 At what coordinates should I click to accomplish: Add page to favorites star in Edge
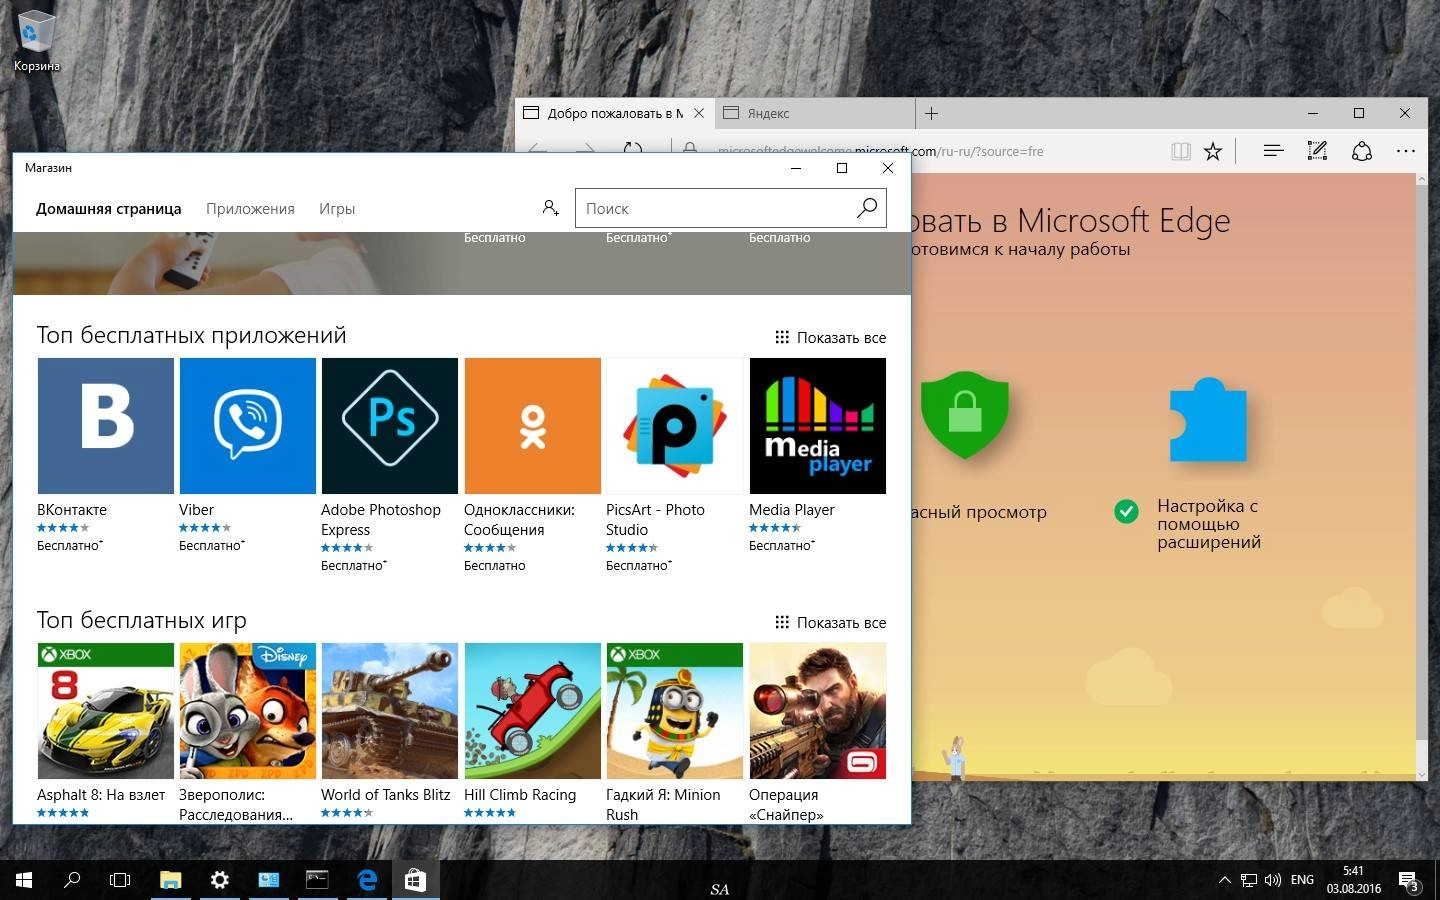(x=1213, y=151)
